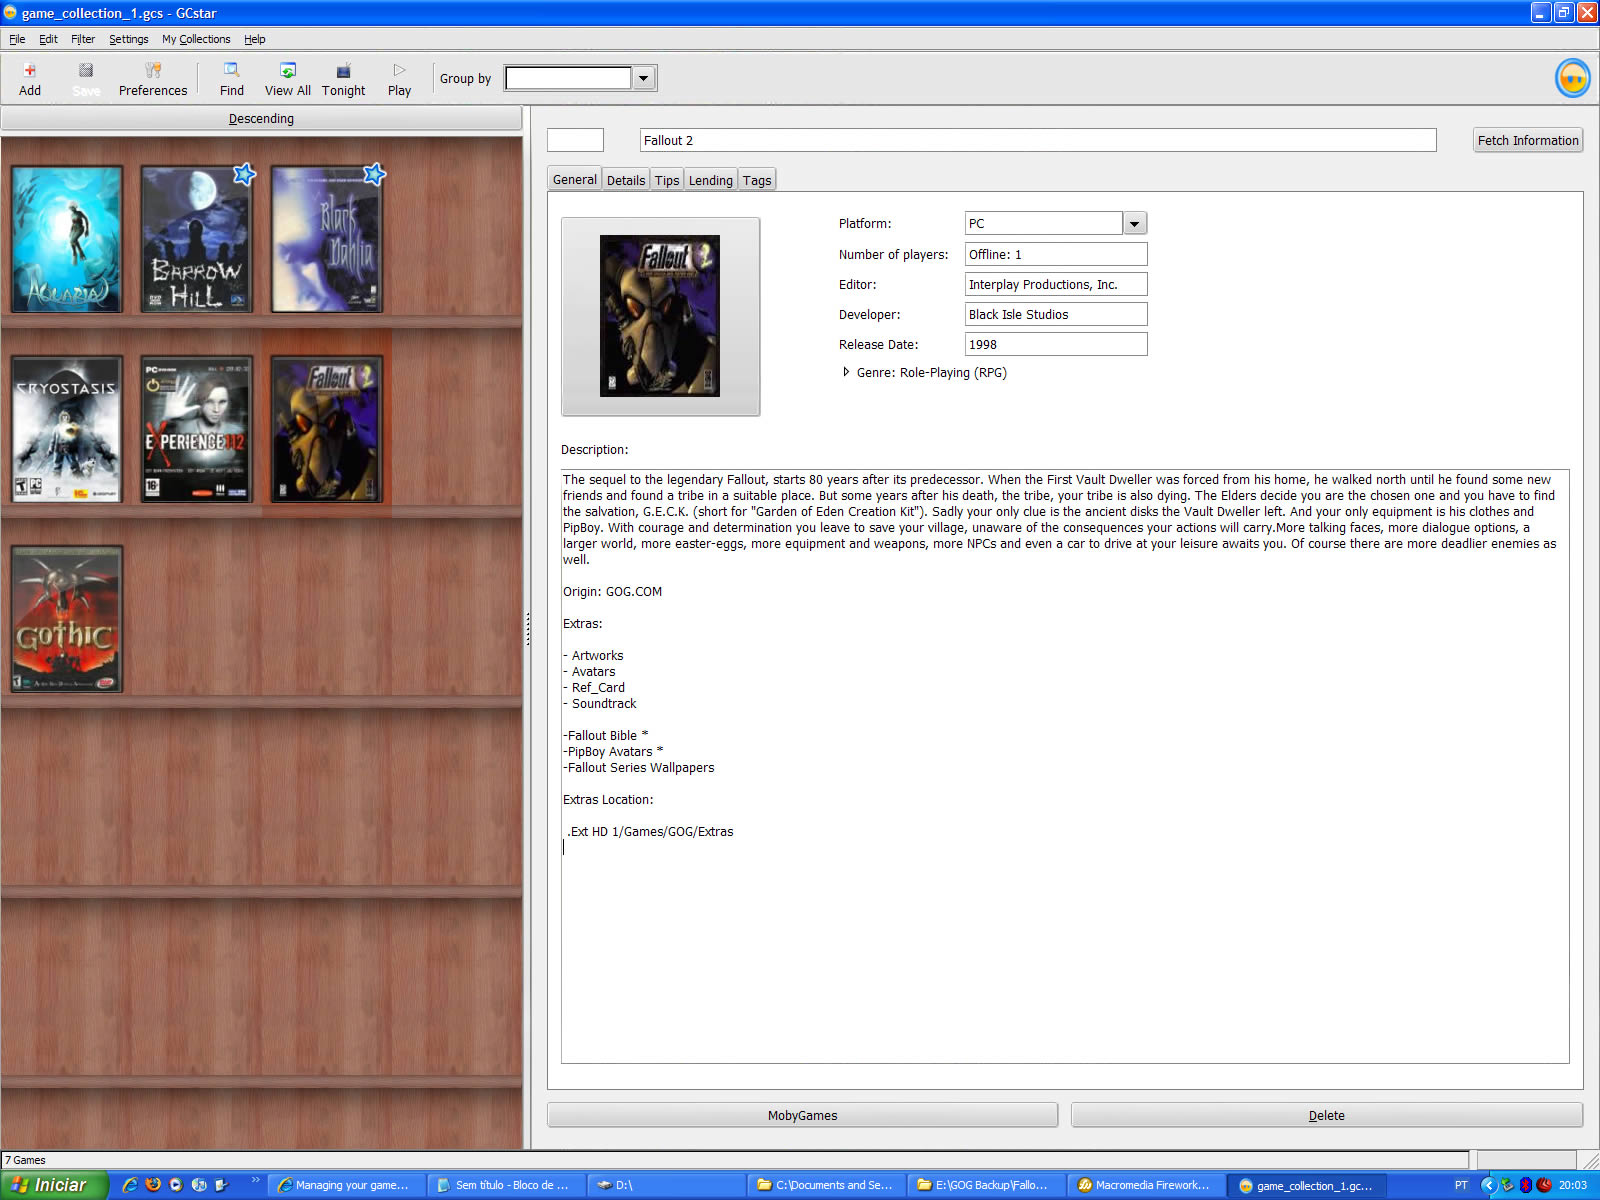1600x1200 pixels.
Task: Click the star badge on Black Dahlia
Action: click(x=374, y=174)
